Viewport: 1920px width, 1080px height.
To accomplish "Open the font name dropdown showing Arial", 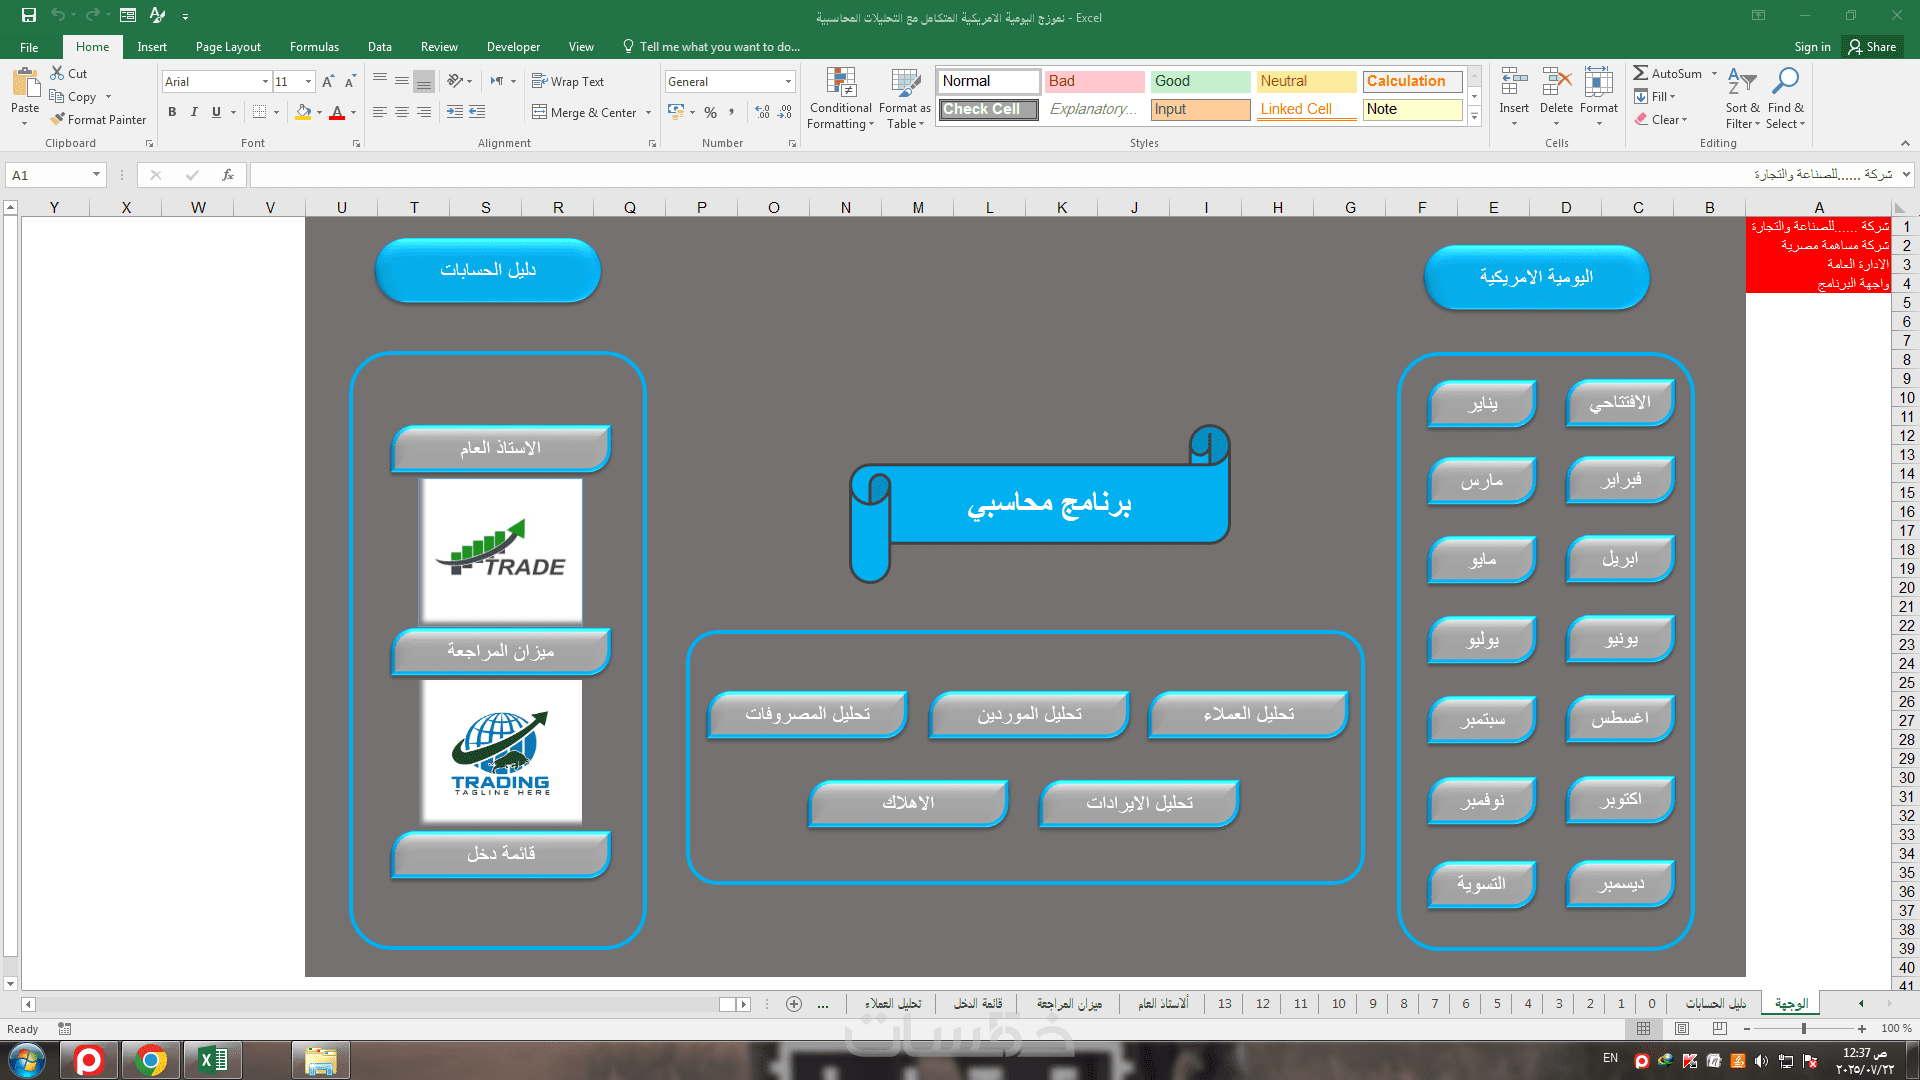I will click(265, 81).
